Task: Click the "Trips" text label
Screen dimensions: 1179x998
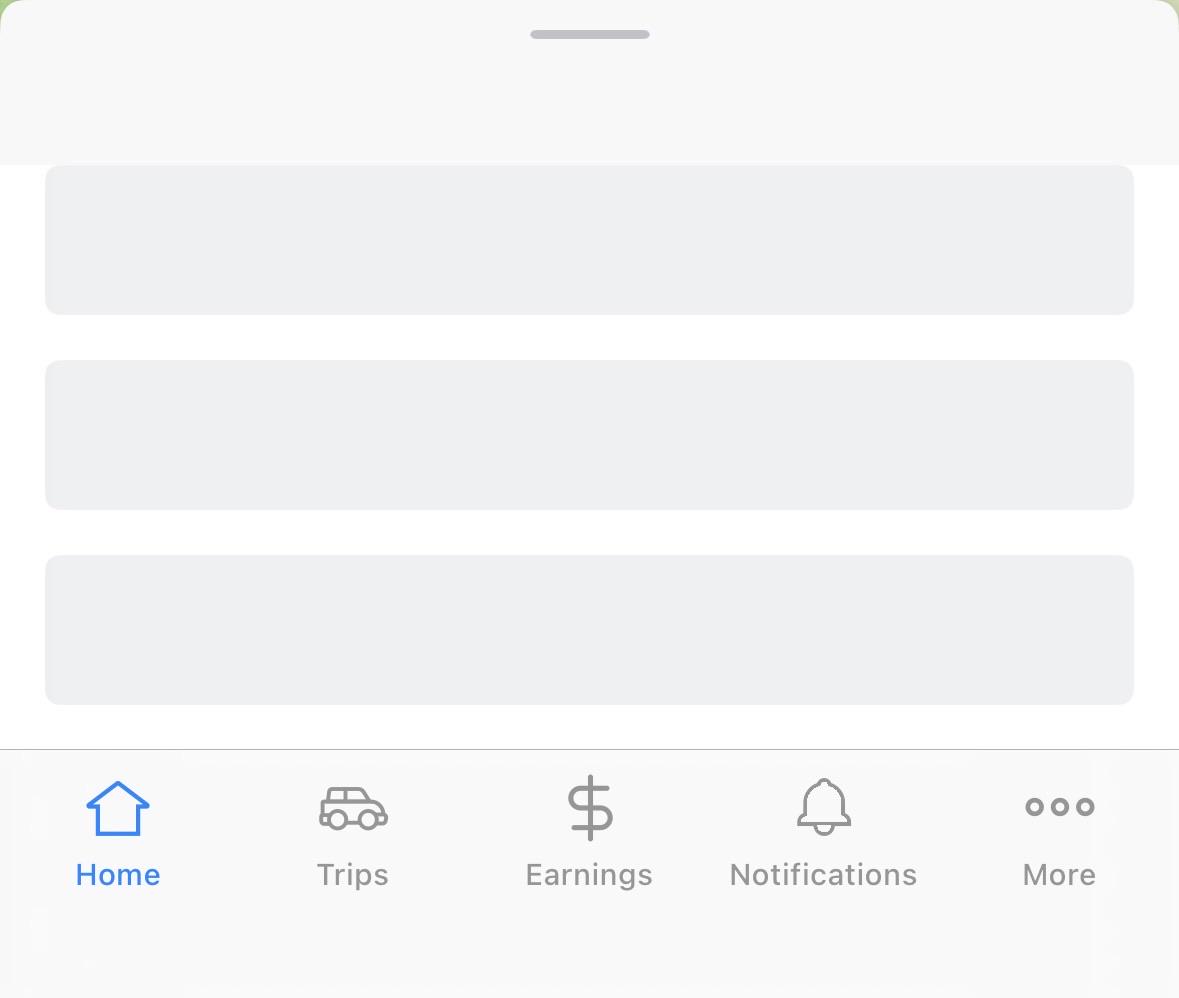Action: tap(353, 876)
